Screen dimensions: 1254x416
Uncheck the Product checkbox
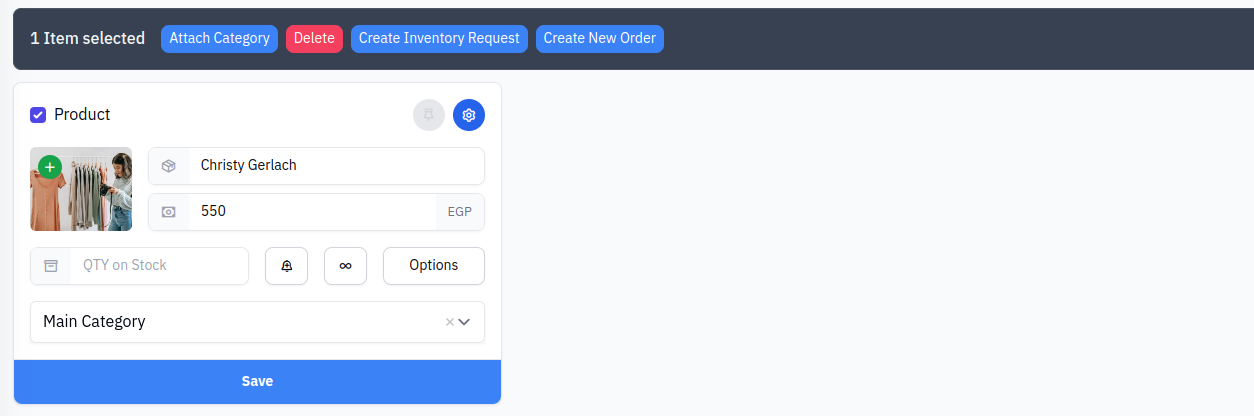coord(38,115)
